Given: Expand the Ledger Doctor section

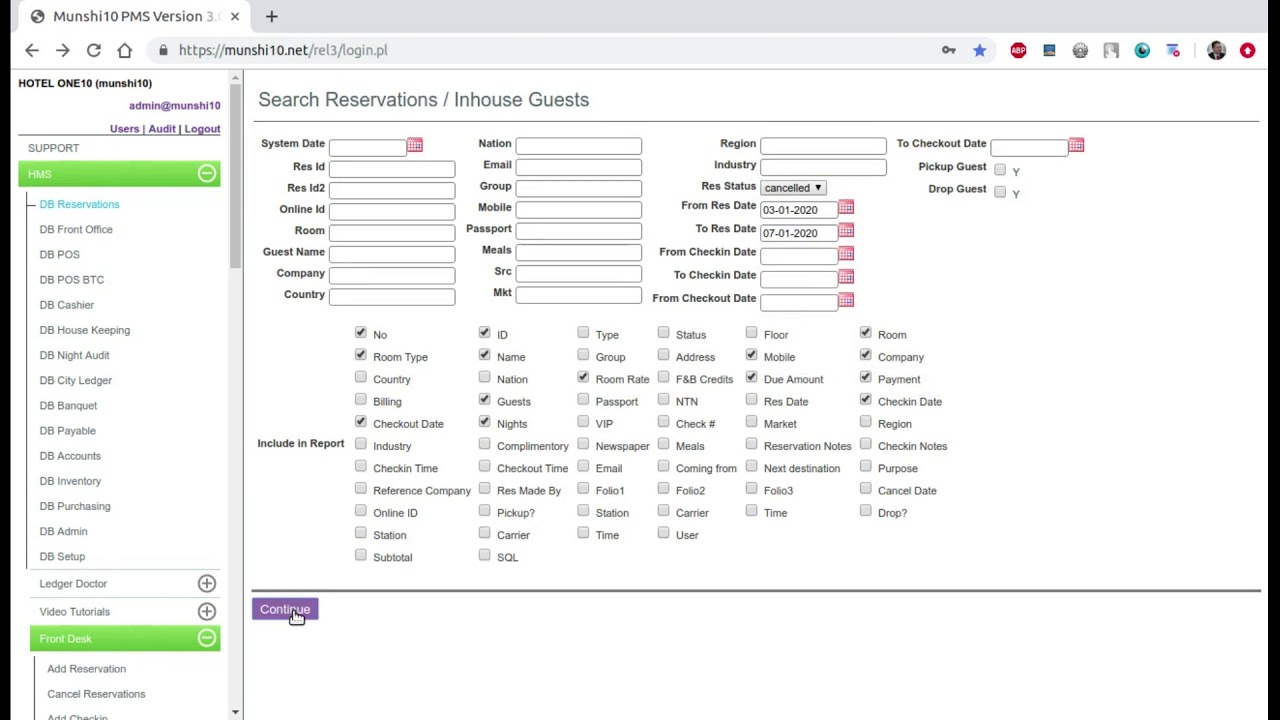Looking at the screenshot, I should [x=206, y=583].
